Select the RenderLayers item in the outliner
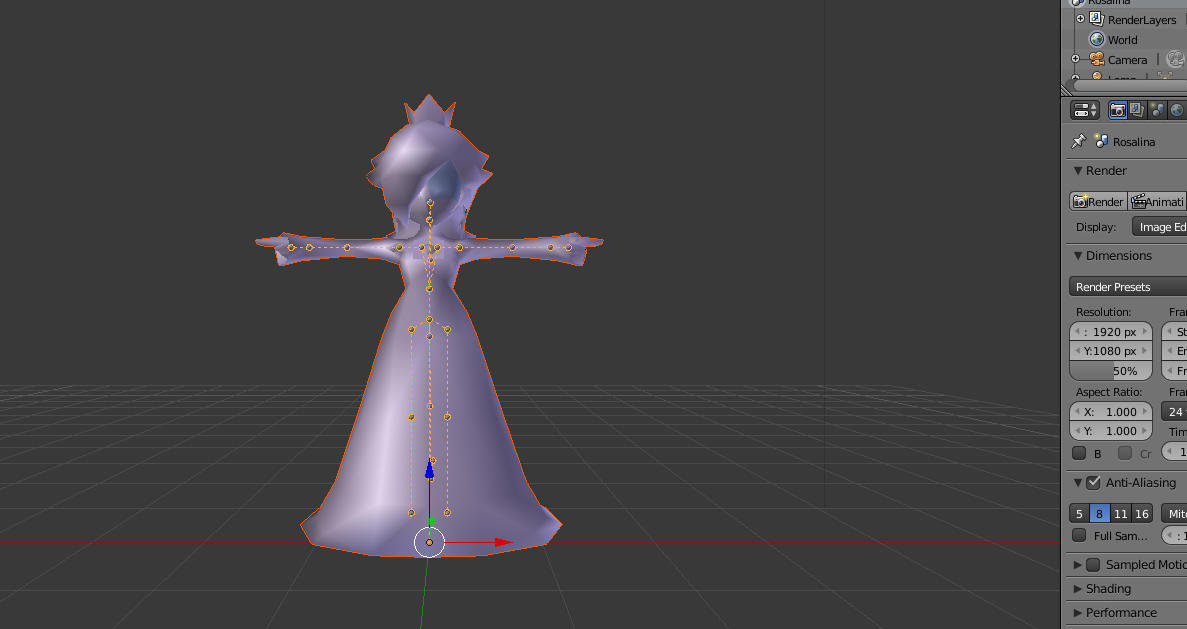The image size is (1187, 629). 1142,20
